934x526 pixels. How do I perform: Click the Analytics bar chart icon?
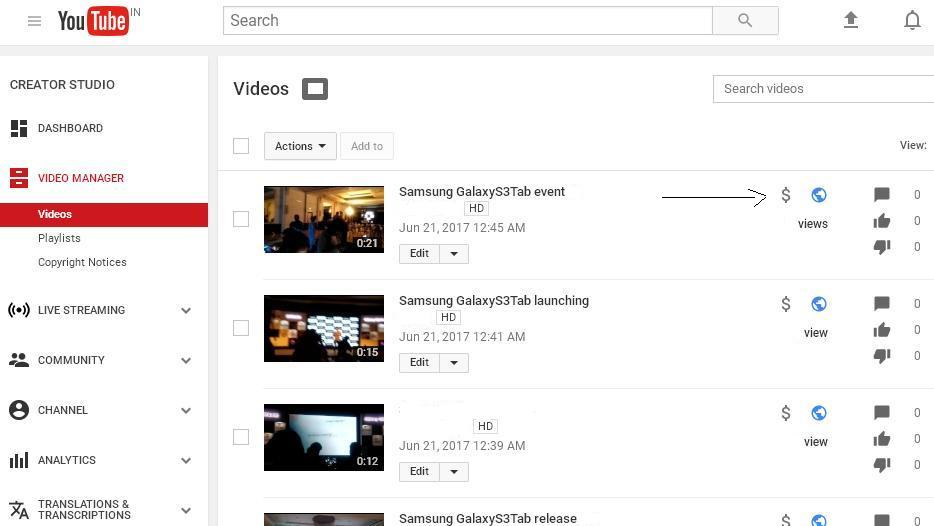tap(19, 460)
